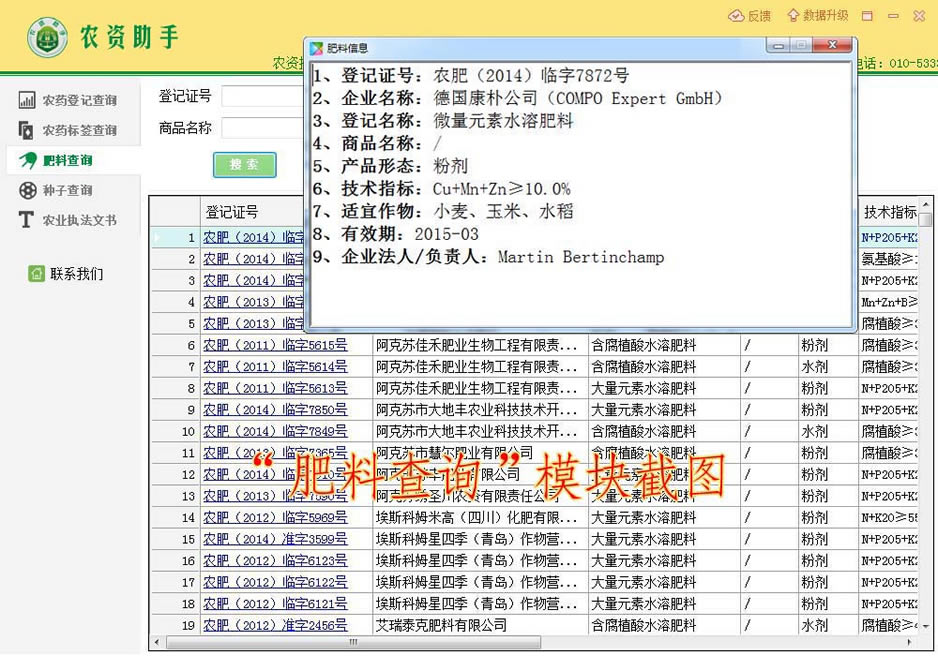
Task: Click the 登记证号 column header
Action: tap(252, 212)
